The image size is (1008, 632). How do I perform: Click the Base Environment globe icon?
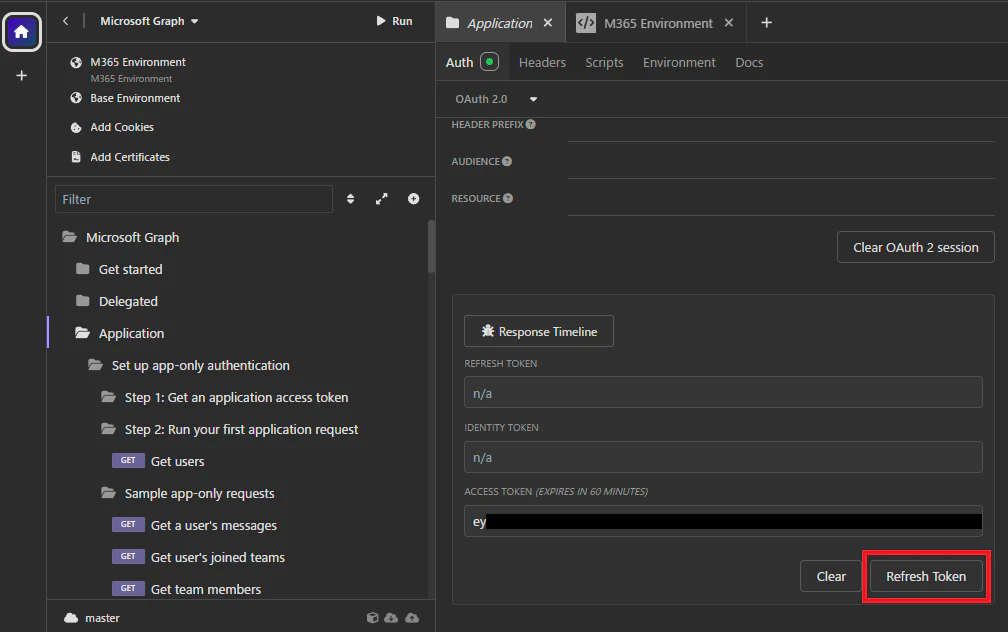click(76, 98)
